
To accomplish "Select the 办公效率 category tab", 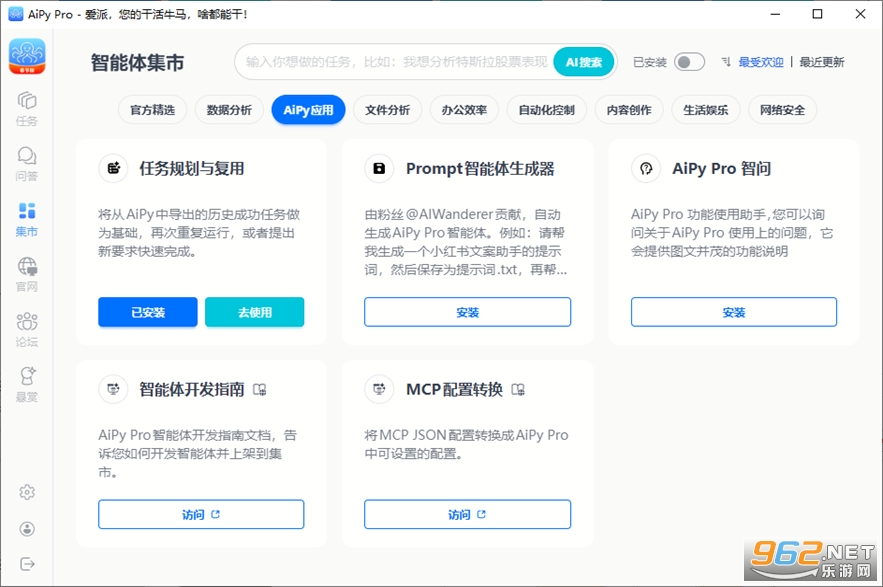I will (464, 110).
